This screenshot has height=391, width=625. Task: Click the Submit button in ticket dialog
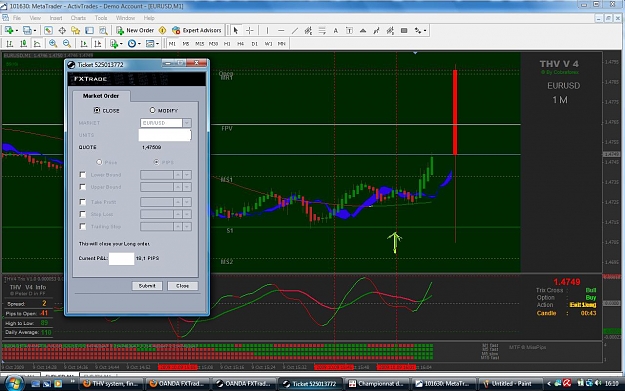click(x=147, y=286)
